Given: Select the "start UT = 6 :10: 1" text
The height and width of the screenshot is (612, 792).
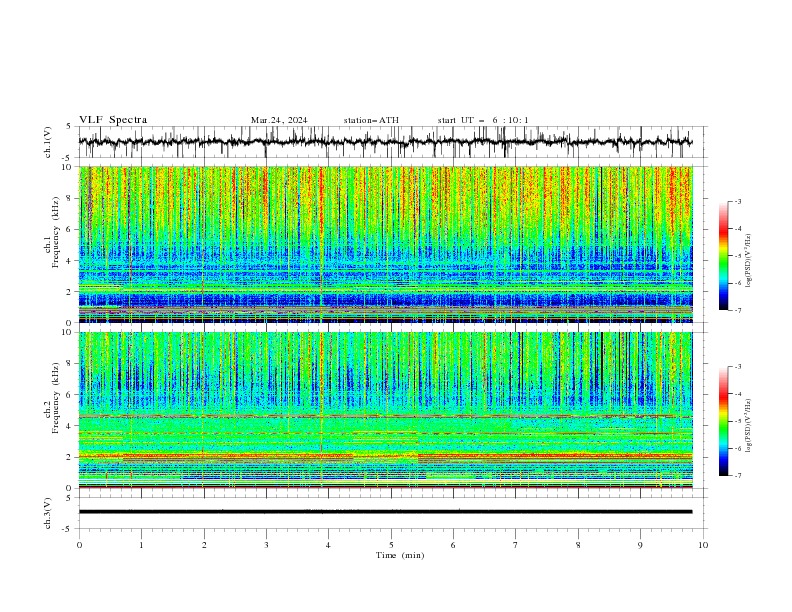Looking at the screenshot, I should [483, 120].
